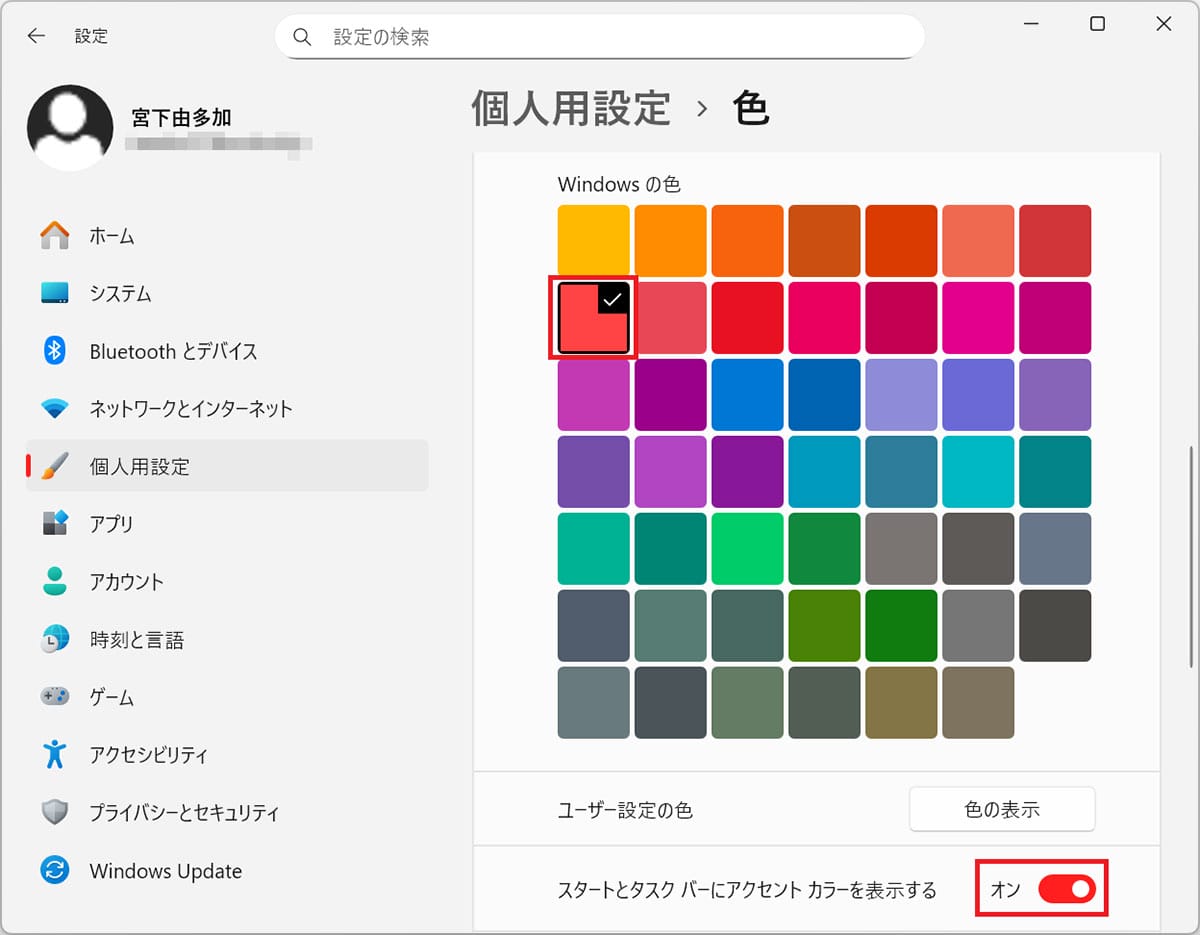The image size is (1200, 935).
Task: Click the 設定の検索 search field
Action: point(600,36)
